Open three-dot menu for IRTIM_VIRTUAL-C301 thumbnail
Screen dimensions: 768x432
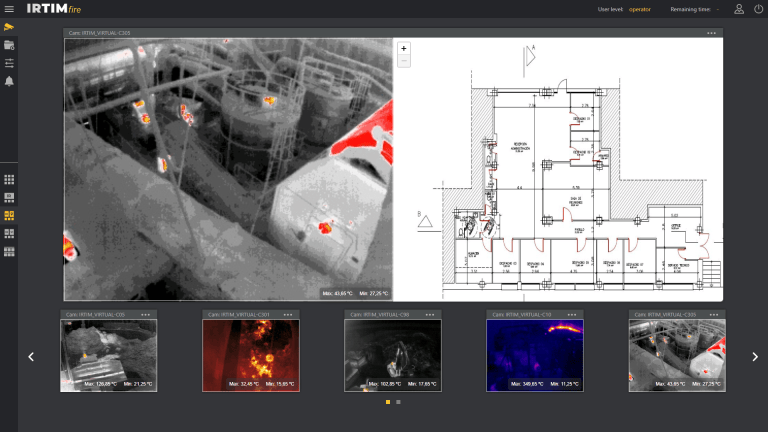288,314
